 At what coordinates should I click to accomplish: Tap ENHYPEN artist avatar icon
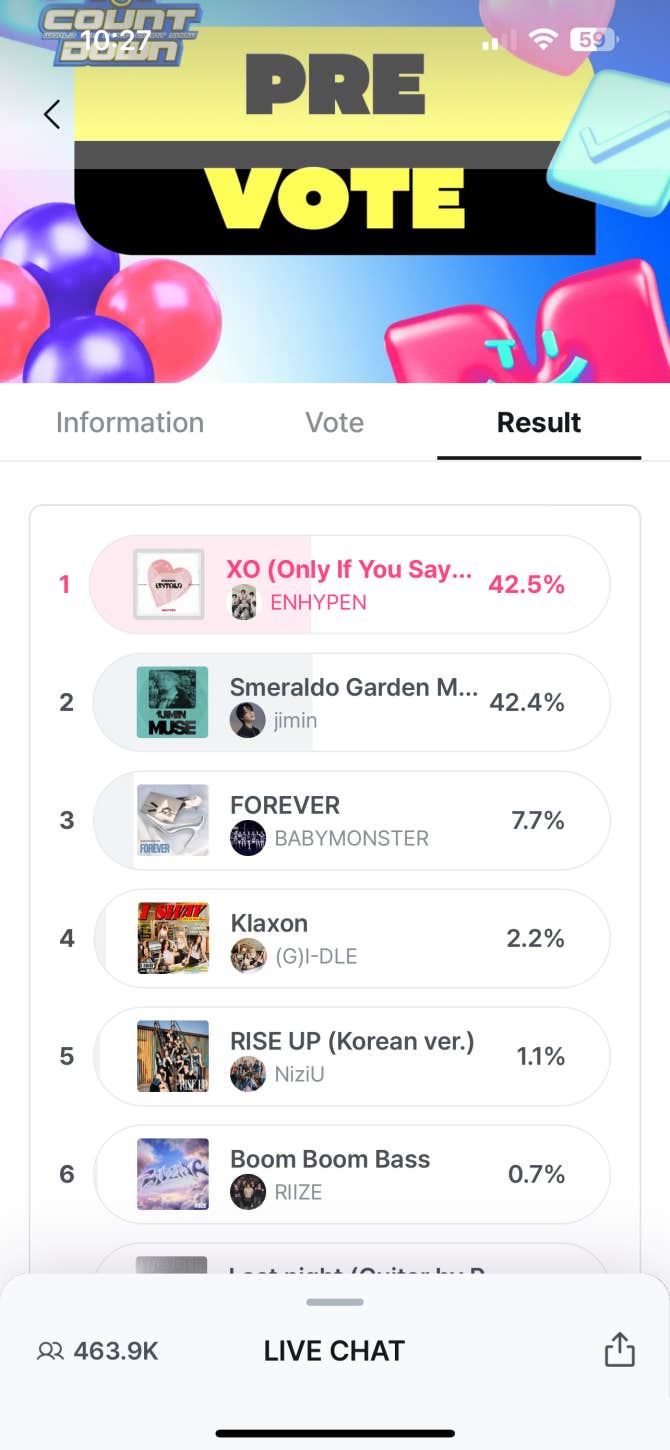pyautogui.click(x=244, y=602)
